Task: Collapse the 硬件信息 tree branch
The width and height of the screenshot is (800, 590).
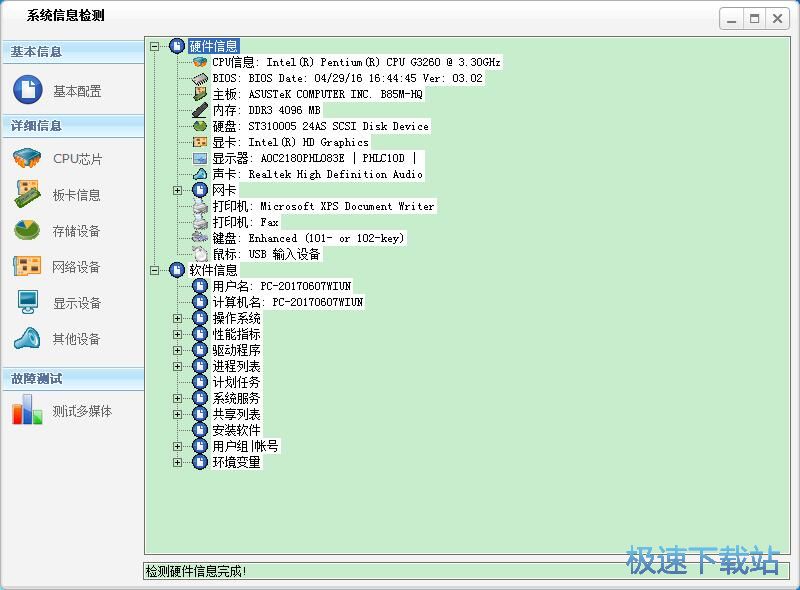Action: click(155, 46)
